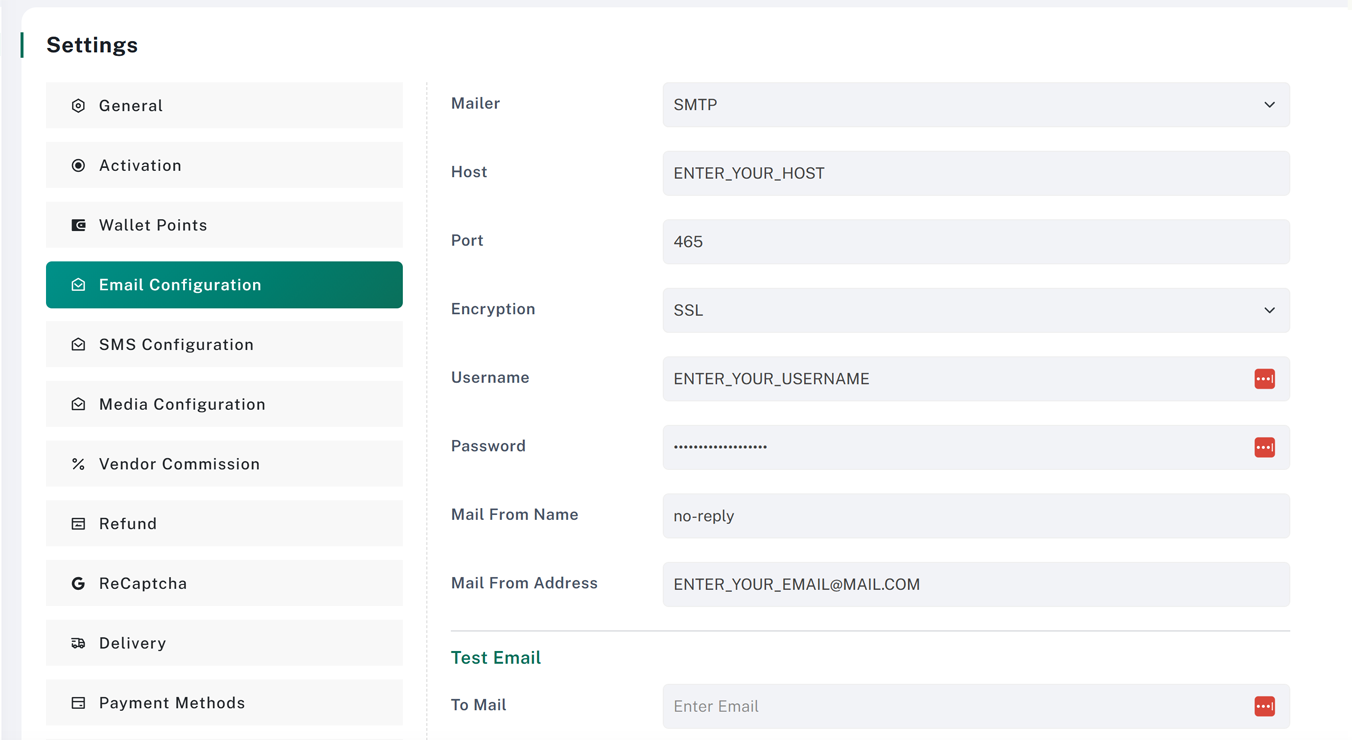Viewport: 1352px width, 740px height.
Task: Open the Media Configuration tab
Action: tap(224, 404)
